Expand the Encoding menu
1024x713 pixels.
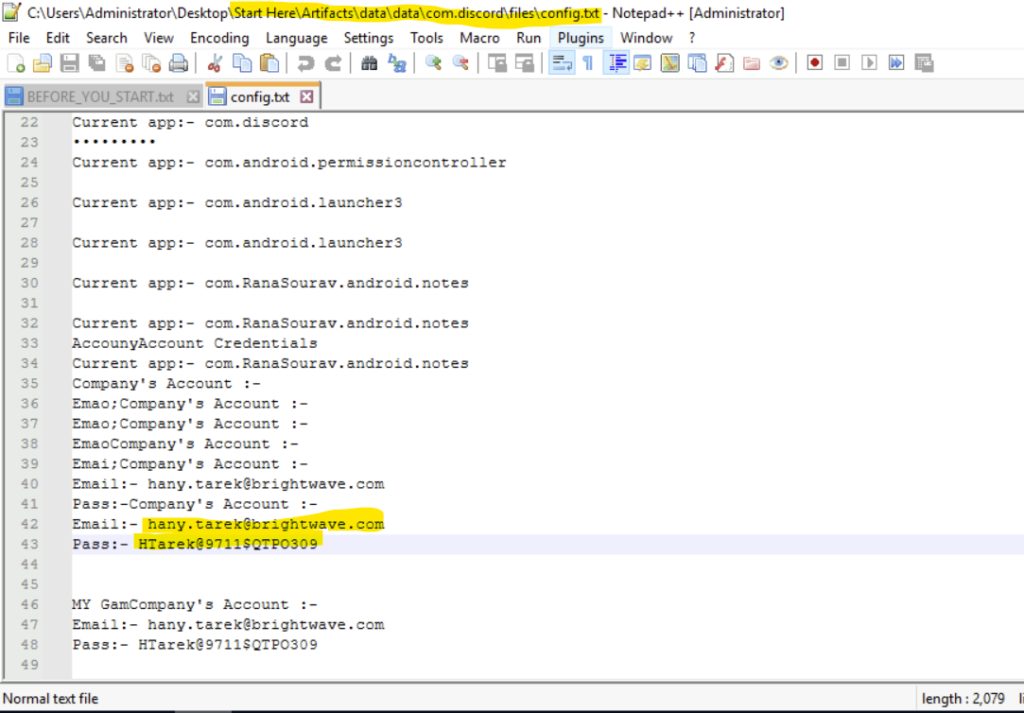pos(219,38)
